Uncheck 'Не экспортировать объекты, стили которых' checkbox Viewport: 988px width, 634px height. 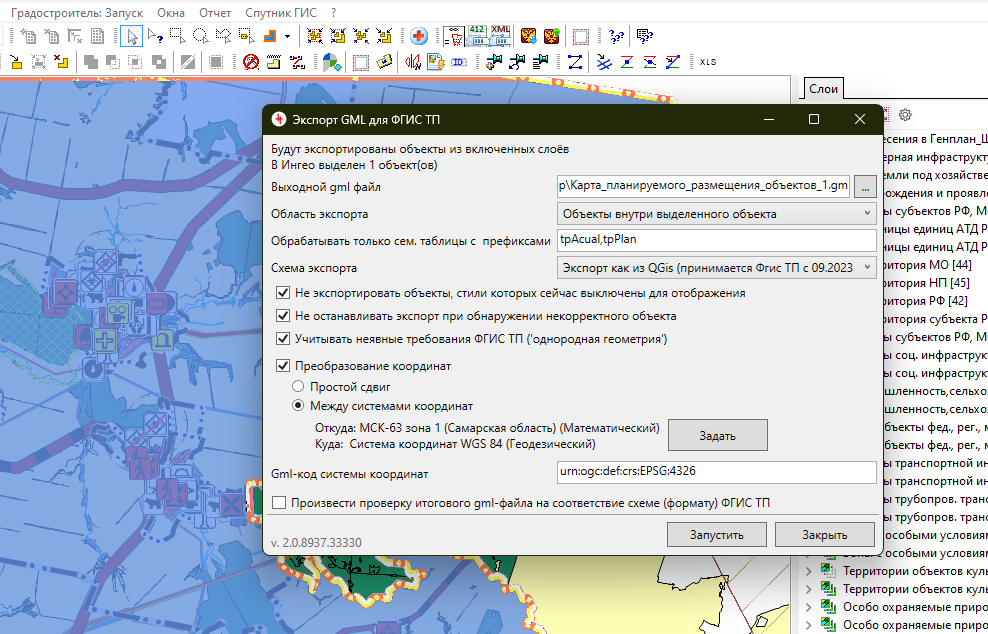pos(283,293)
